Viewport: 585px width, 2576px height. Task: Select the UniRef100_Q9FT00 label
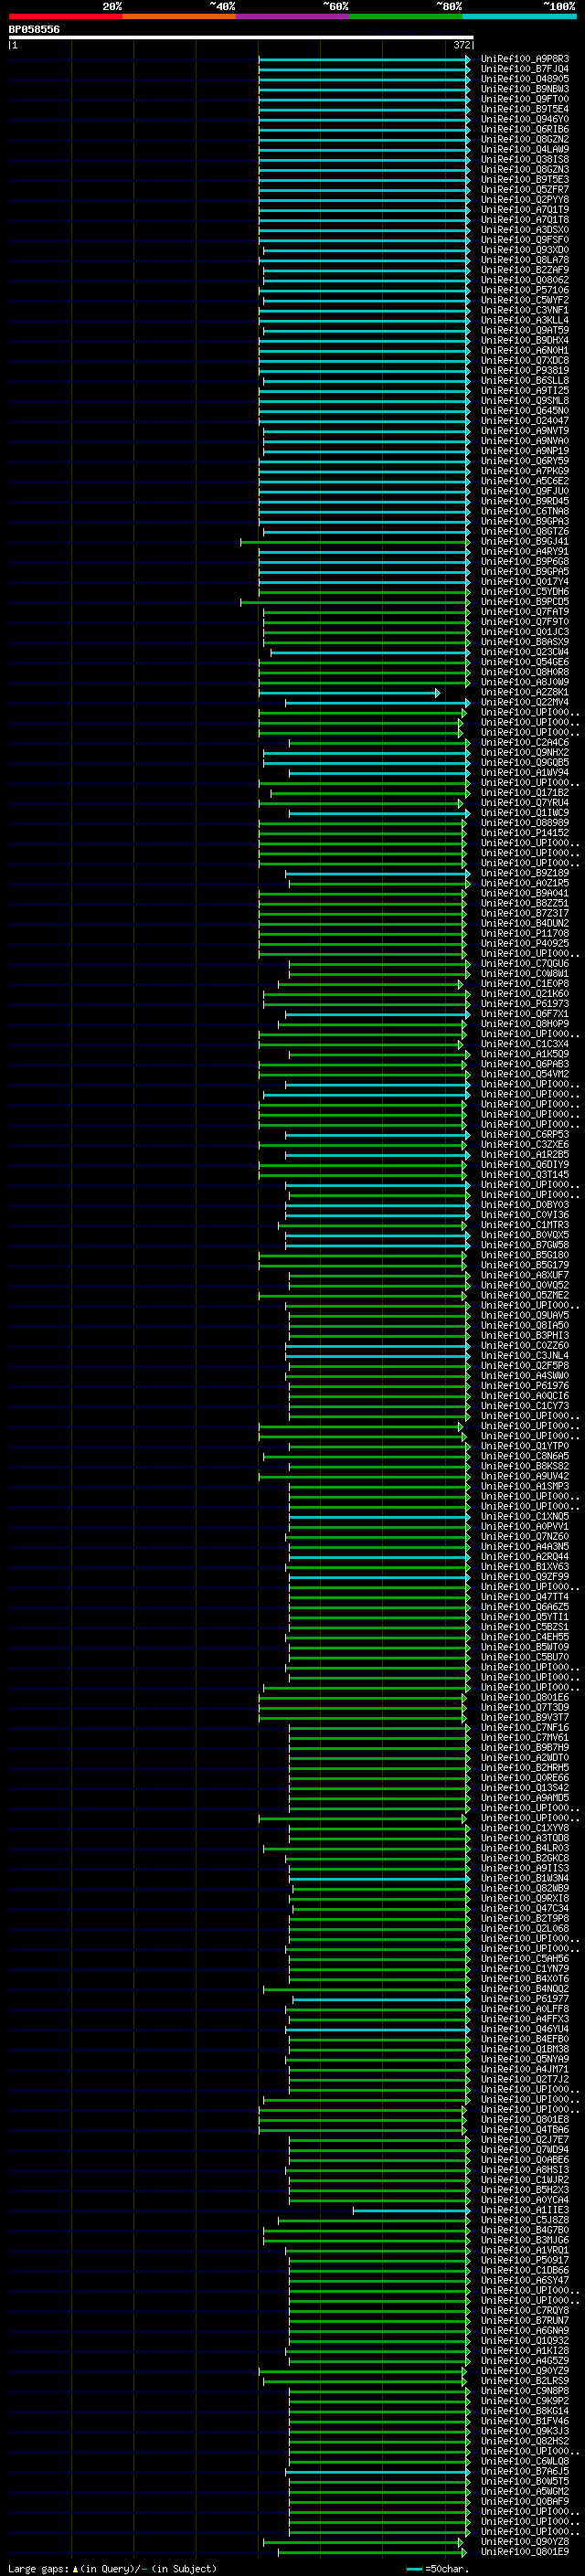pos(524,99)
